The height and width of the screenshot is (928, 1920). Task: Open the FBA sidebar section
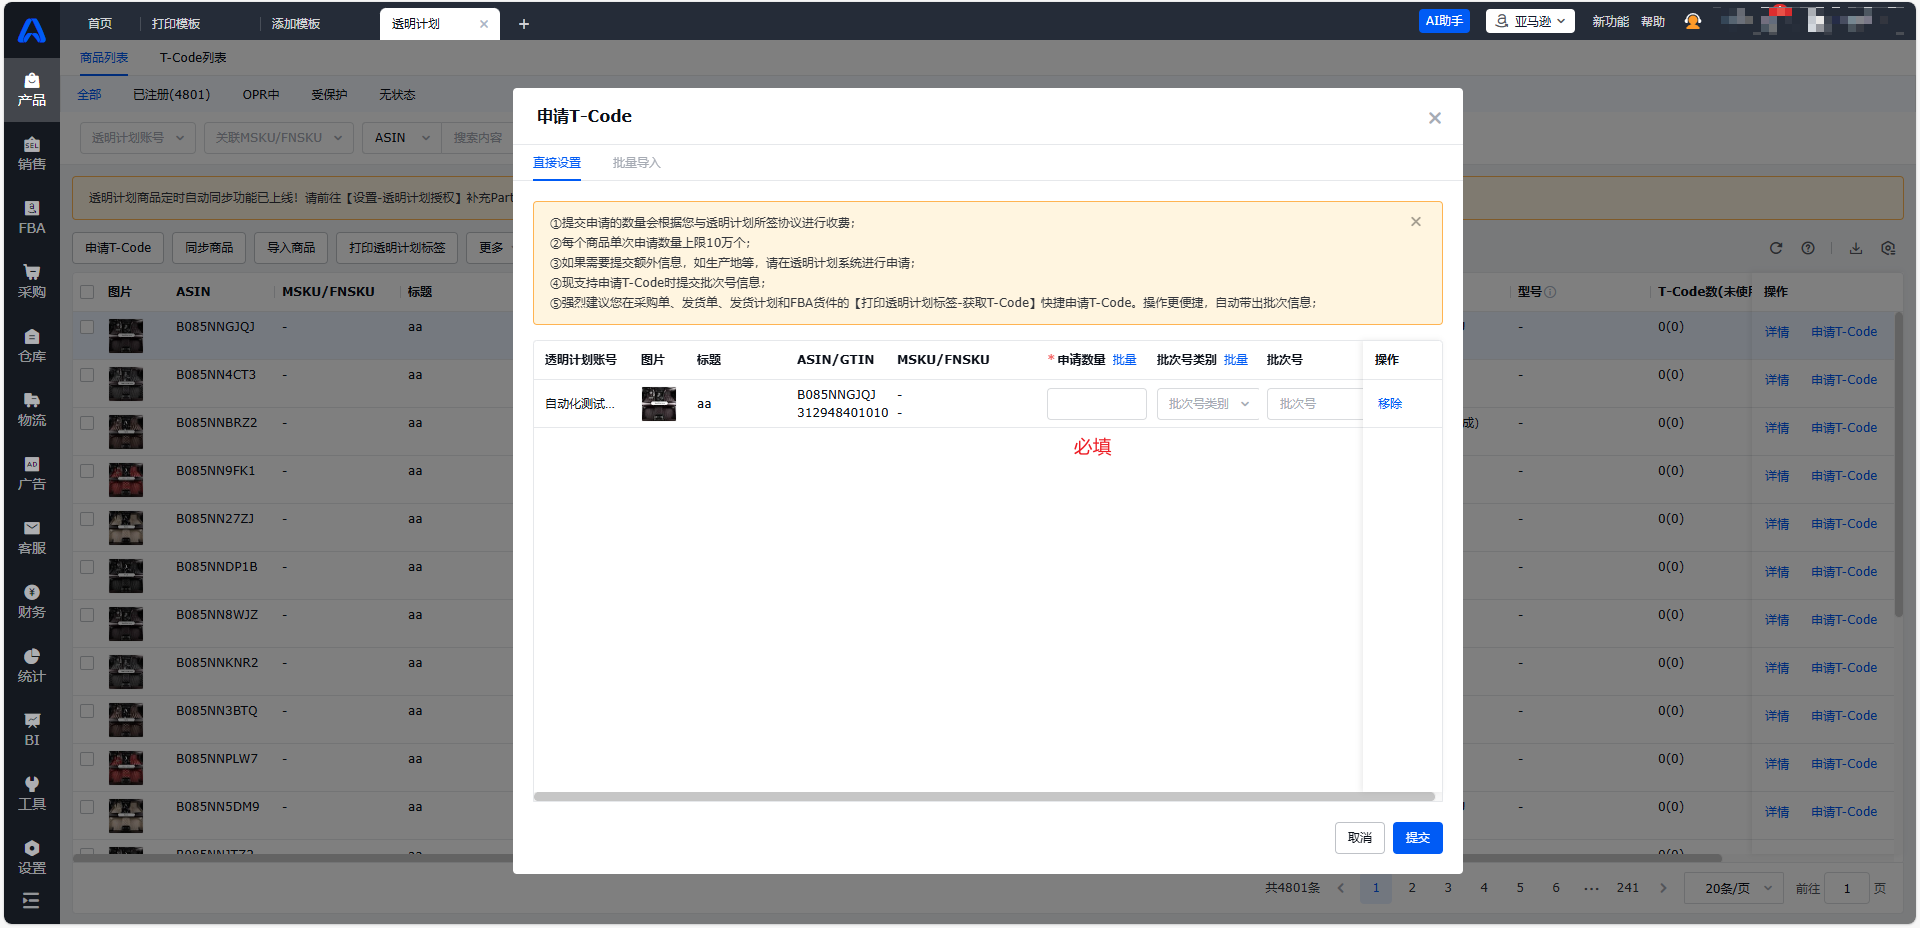[x=32, y=217]
